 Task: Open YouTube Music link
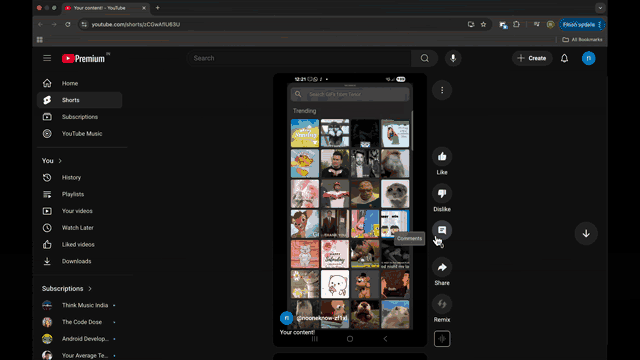pyautogui.click(x=80, y=133)
